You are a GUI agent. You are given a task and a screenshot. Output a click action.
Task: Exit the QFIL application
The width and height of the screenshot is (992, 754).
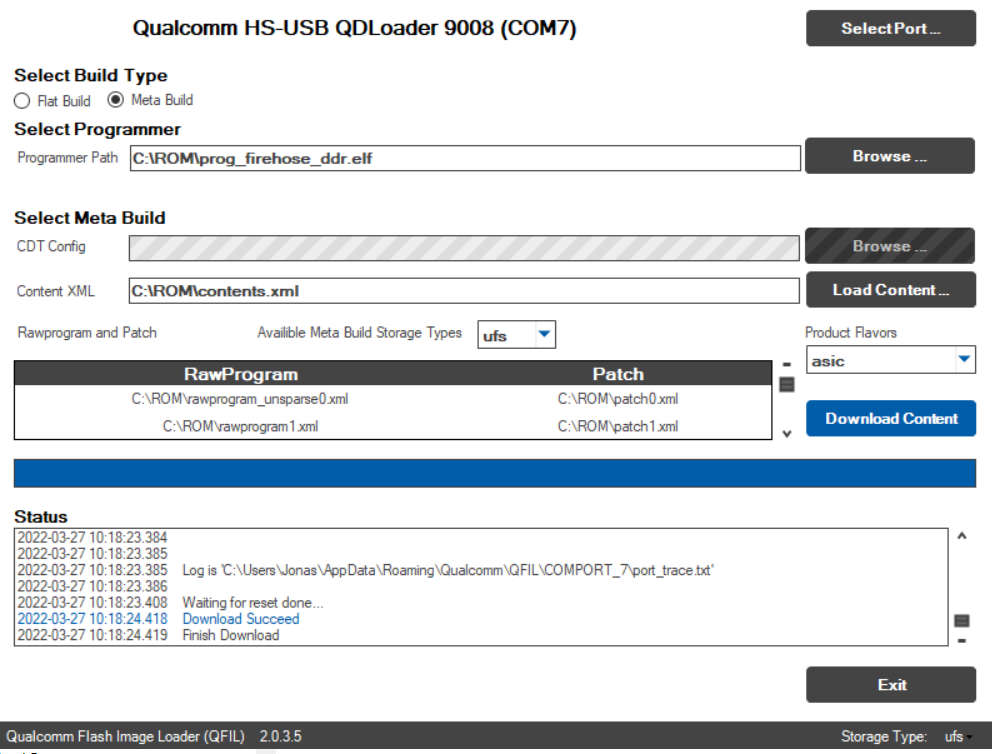tap(891, 684)
